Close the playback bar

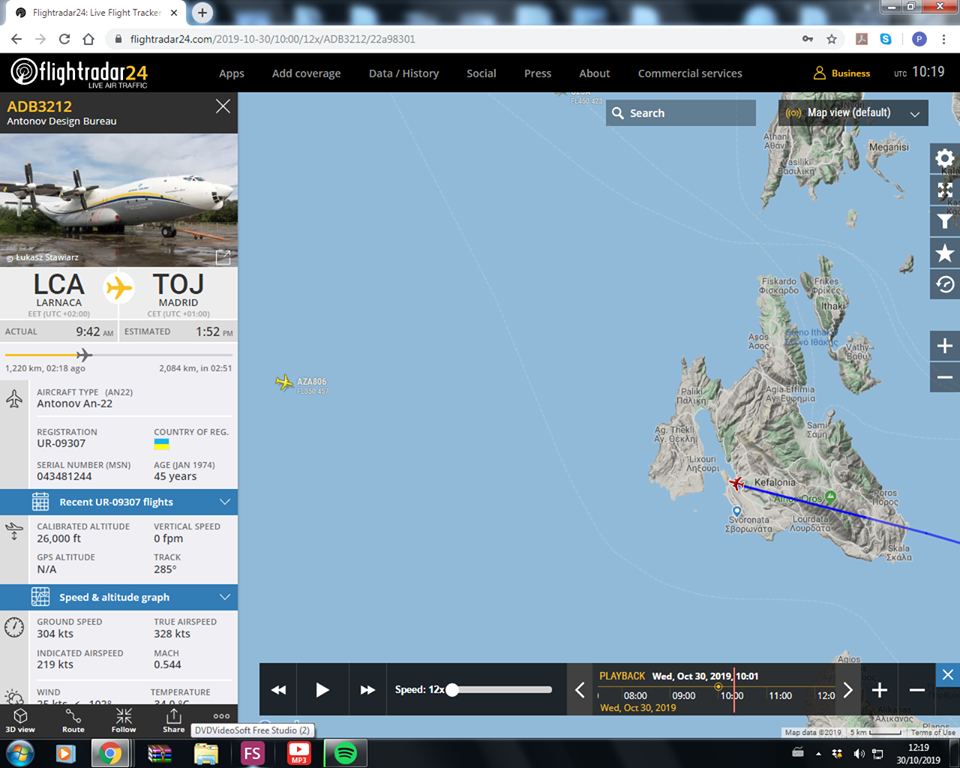click(948, 675)
